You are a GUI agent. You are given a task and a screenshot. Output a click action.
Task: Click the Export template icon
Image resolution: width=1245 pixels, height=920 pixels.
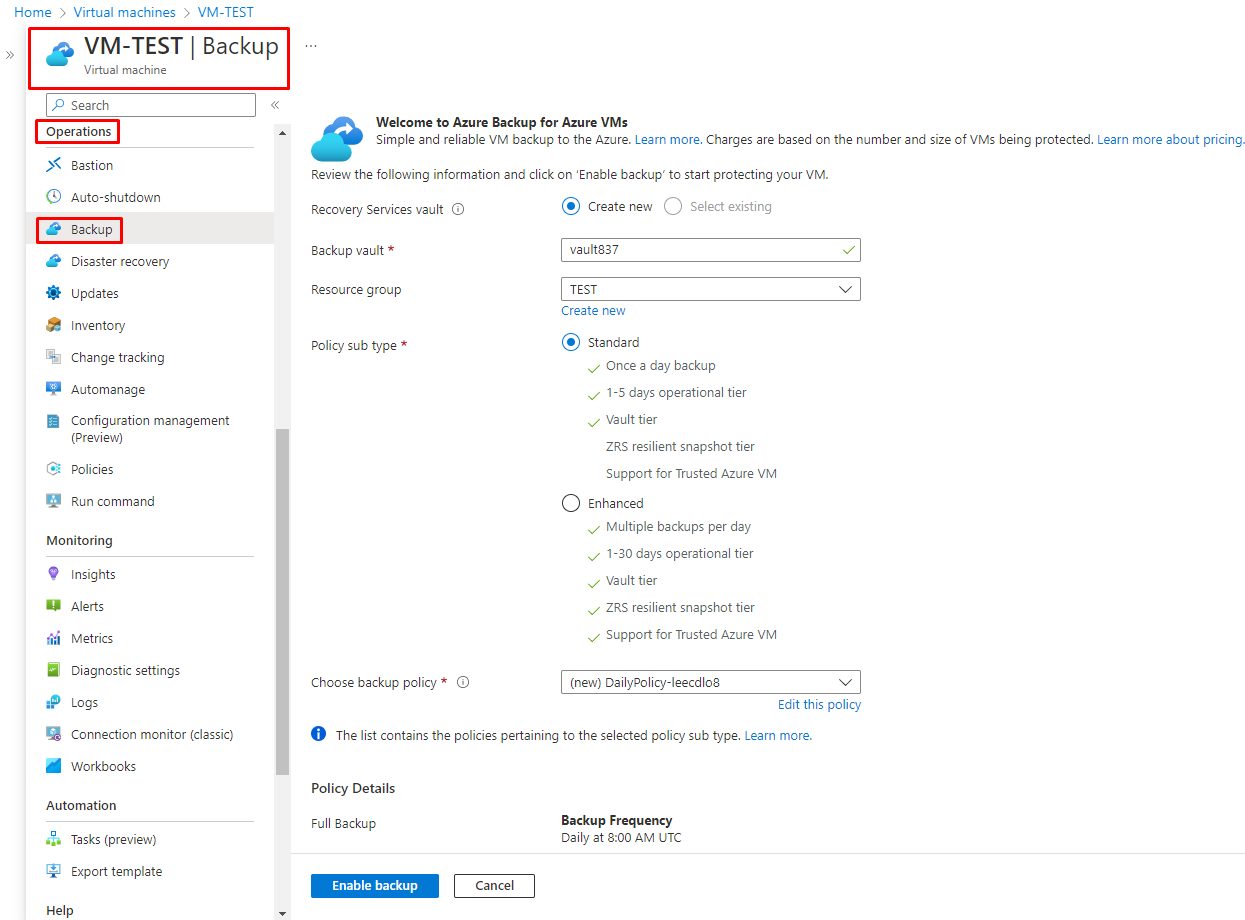54,871
